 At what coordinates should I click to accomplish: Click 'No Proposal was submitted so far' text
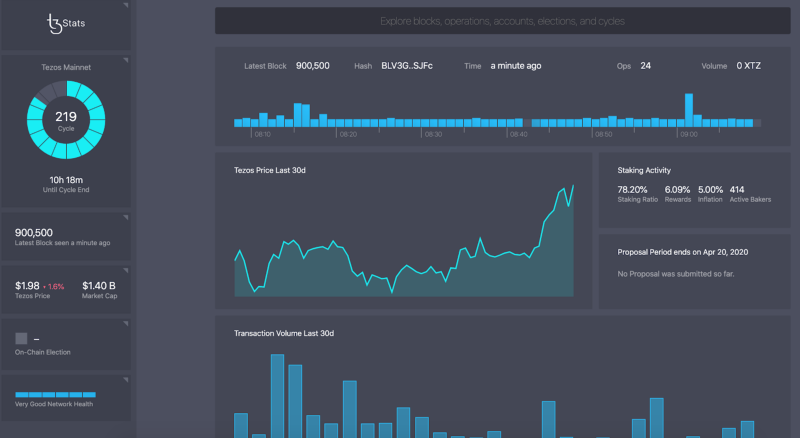click(x=676, y=274)
